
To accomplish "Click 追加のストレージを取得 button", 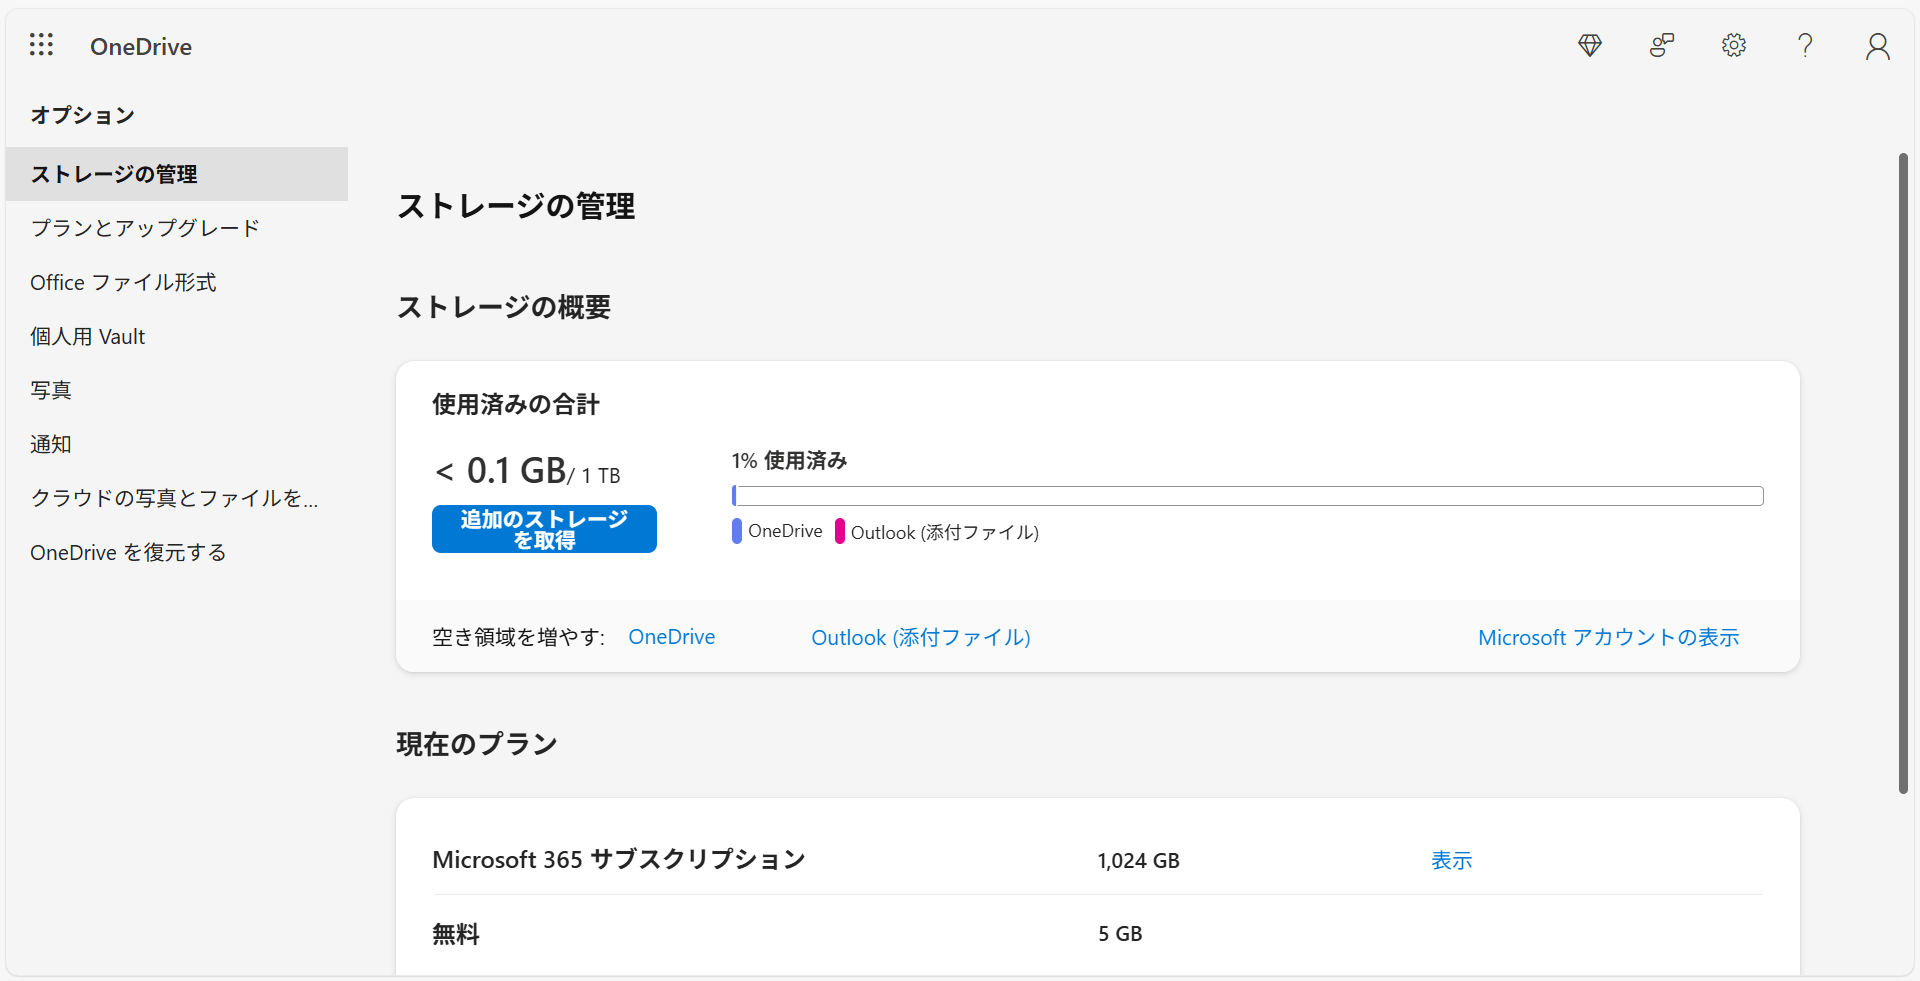I will pos(544,529).
